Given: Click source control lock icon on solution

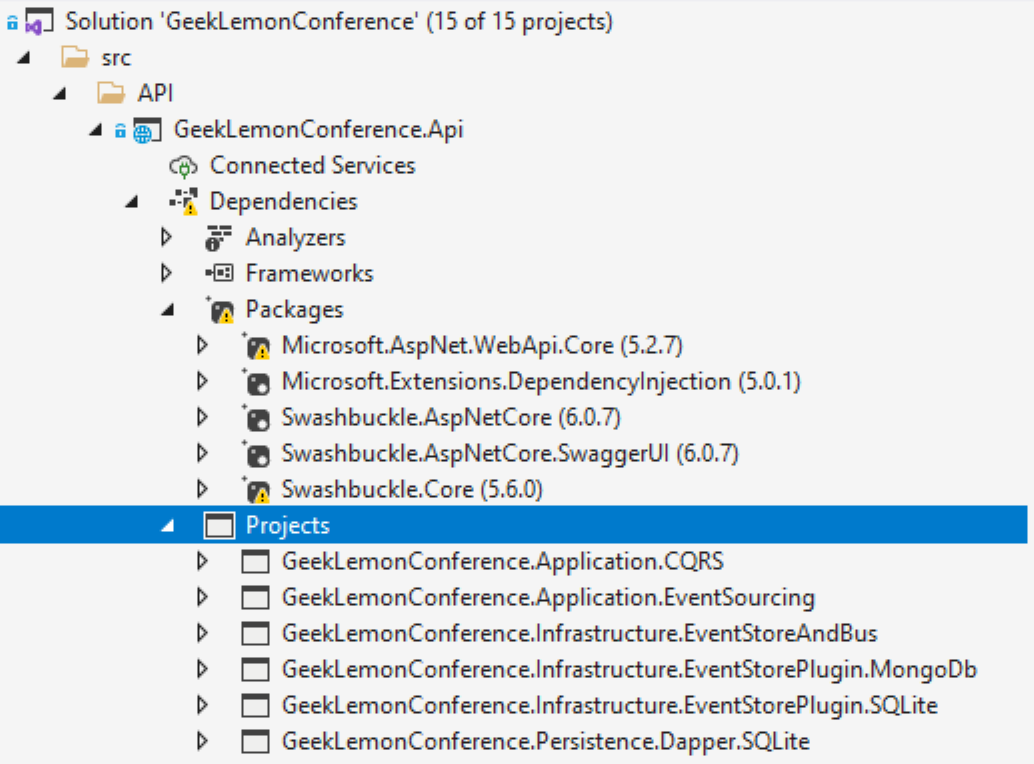Looking at the screenshot, I should [13, 23].
